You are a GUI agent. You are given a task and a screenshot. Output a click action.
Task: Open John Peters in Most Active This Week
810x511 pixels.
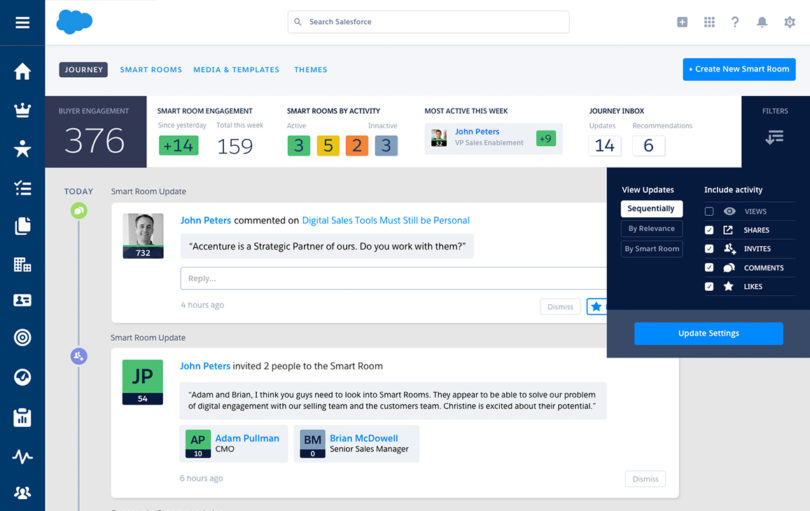coord(477,132)
